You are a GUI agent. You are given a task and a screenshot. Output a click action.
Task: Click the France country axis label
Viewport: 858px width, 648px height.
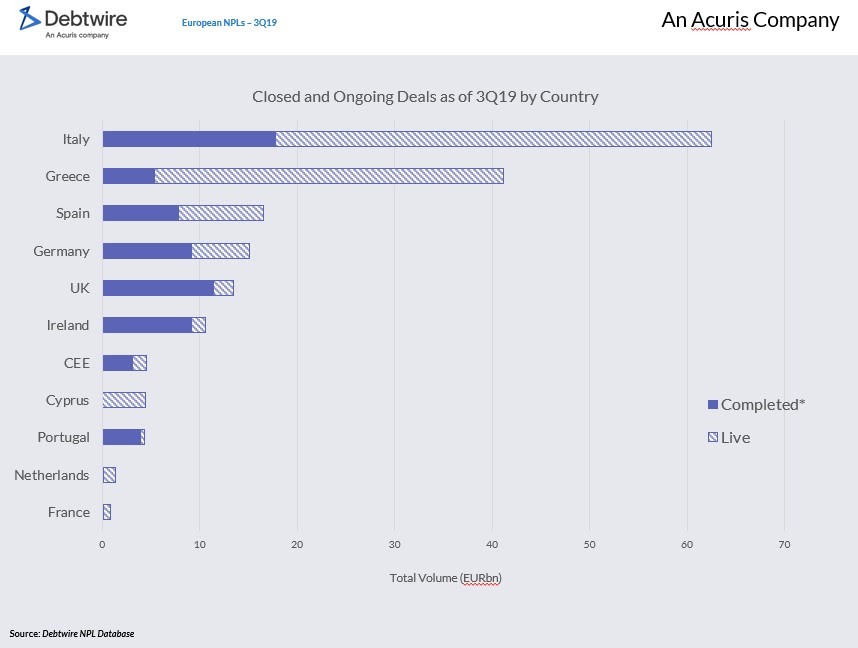69,512
